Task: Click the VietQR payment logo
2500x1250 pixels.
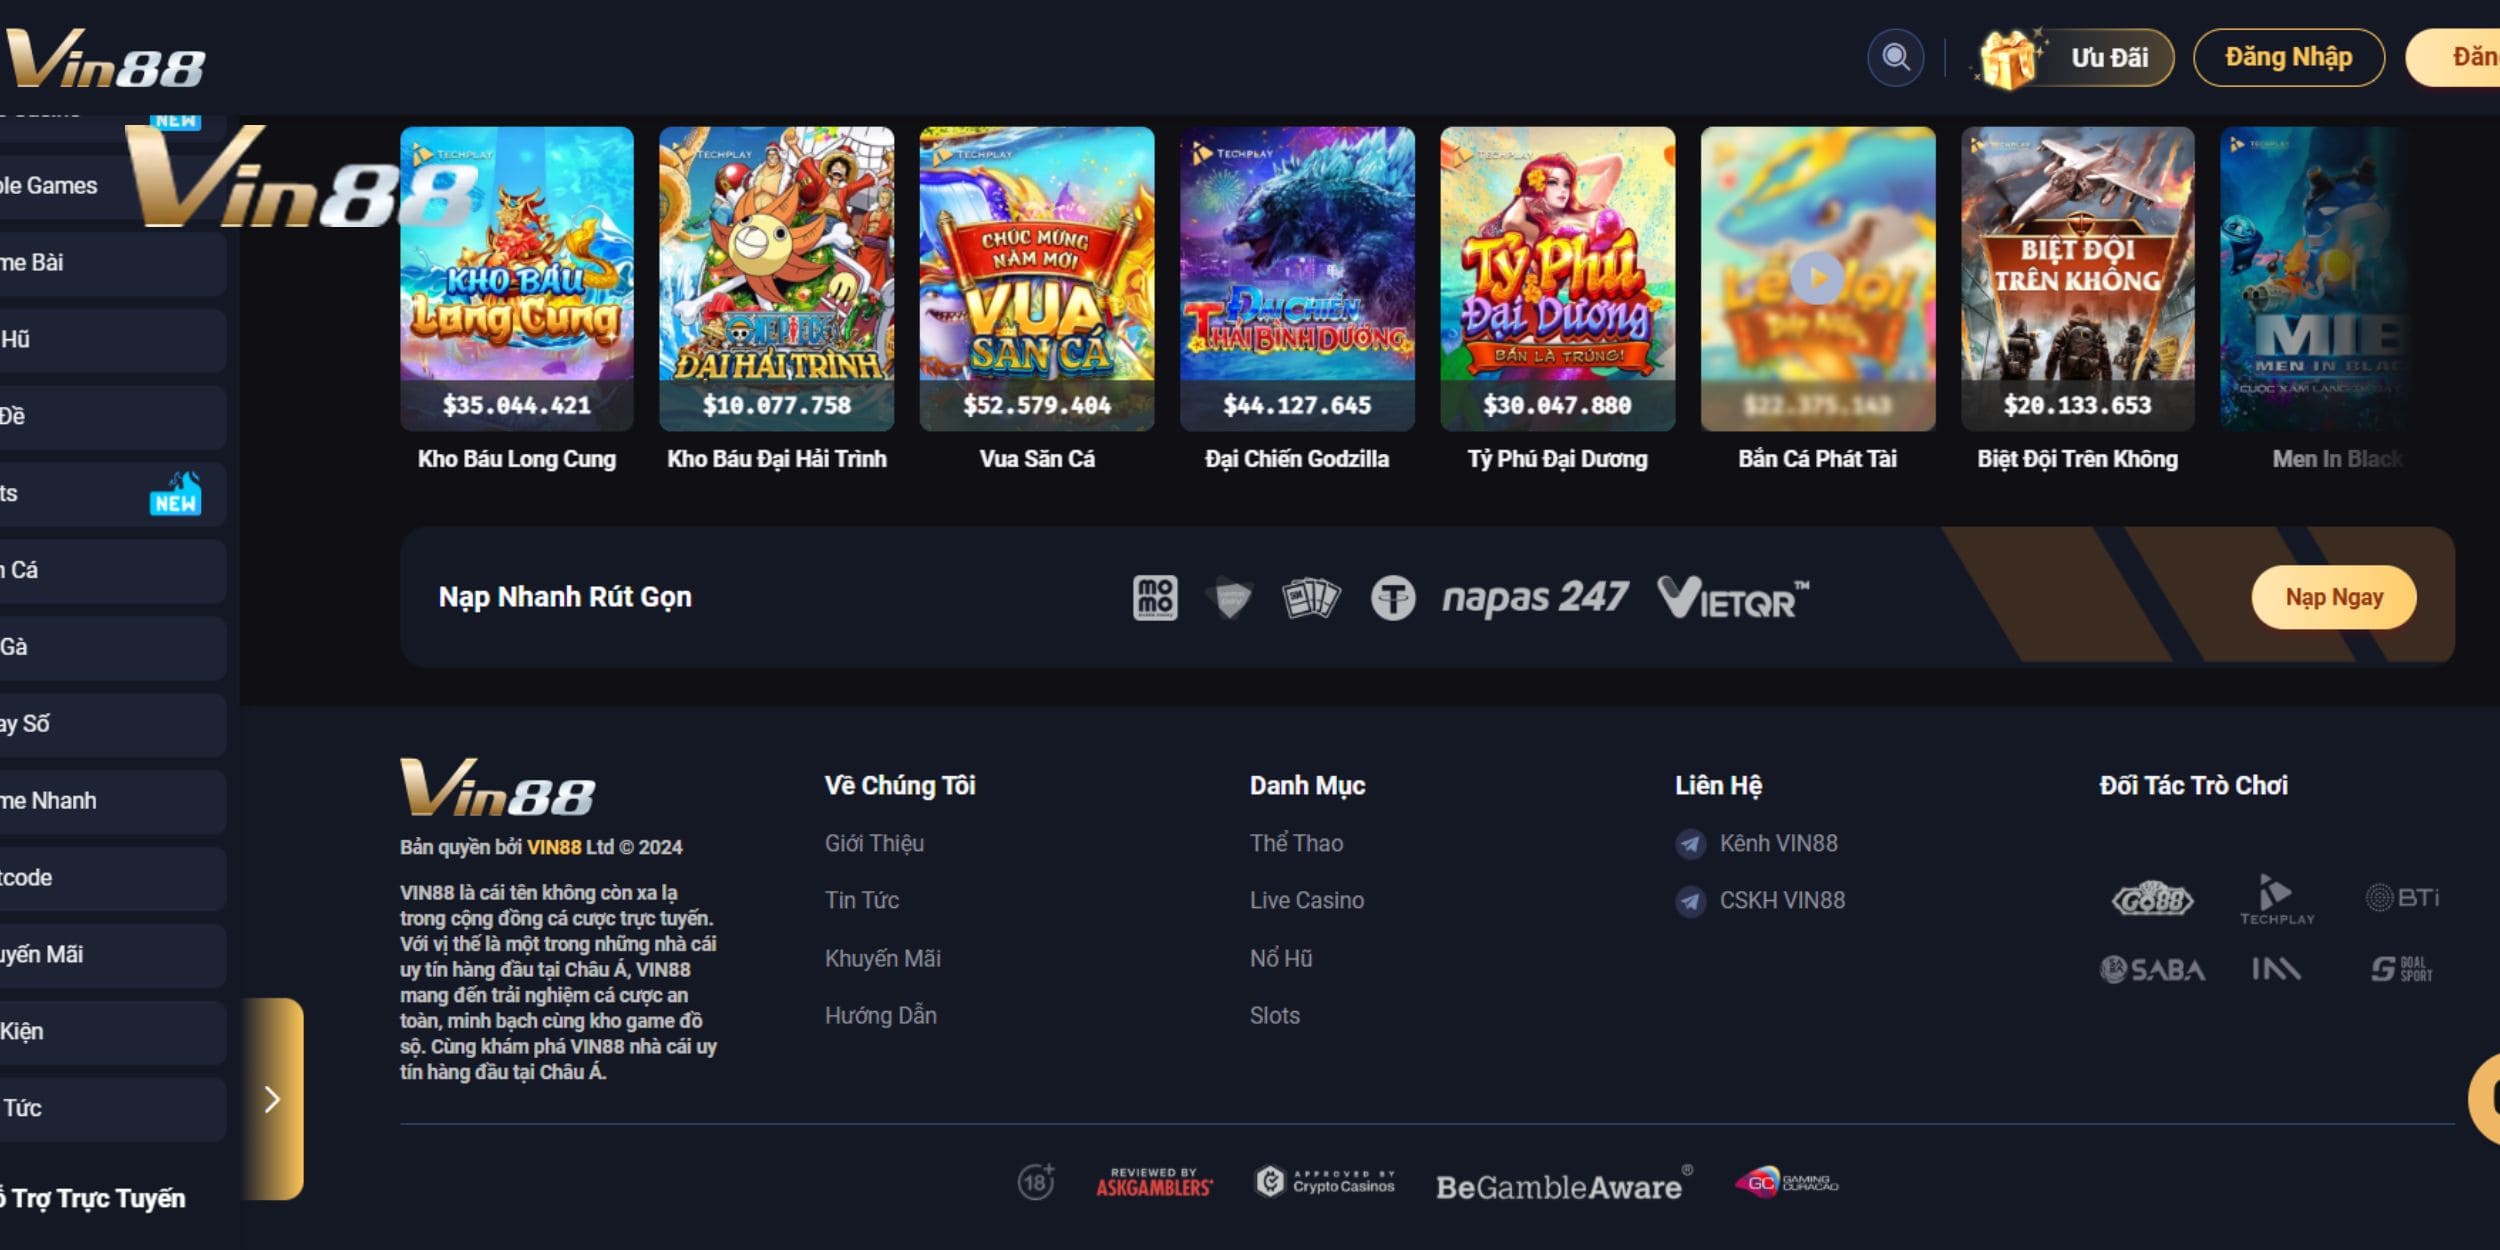Action: pos(1732,598)
